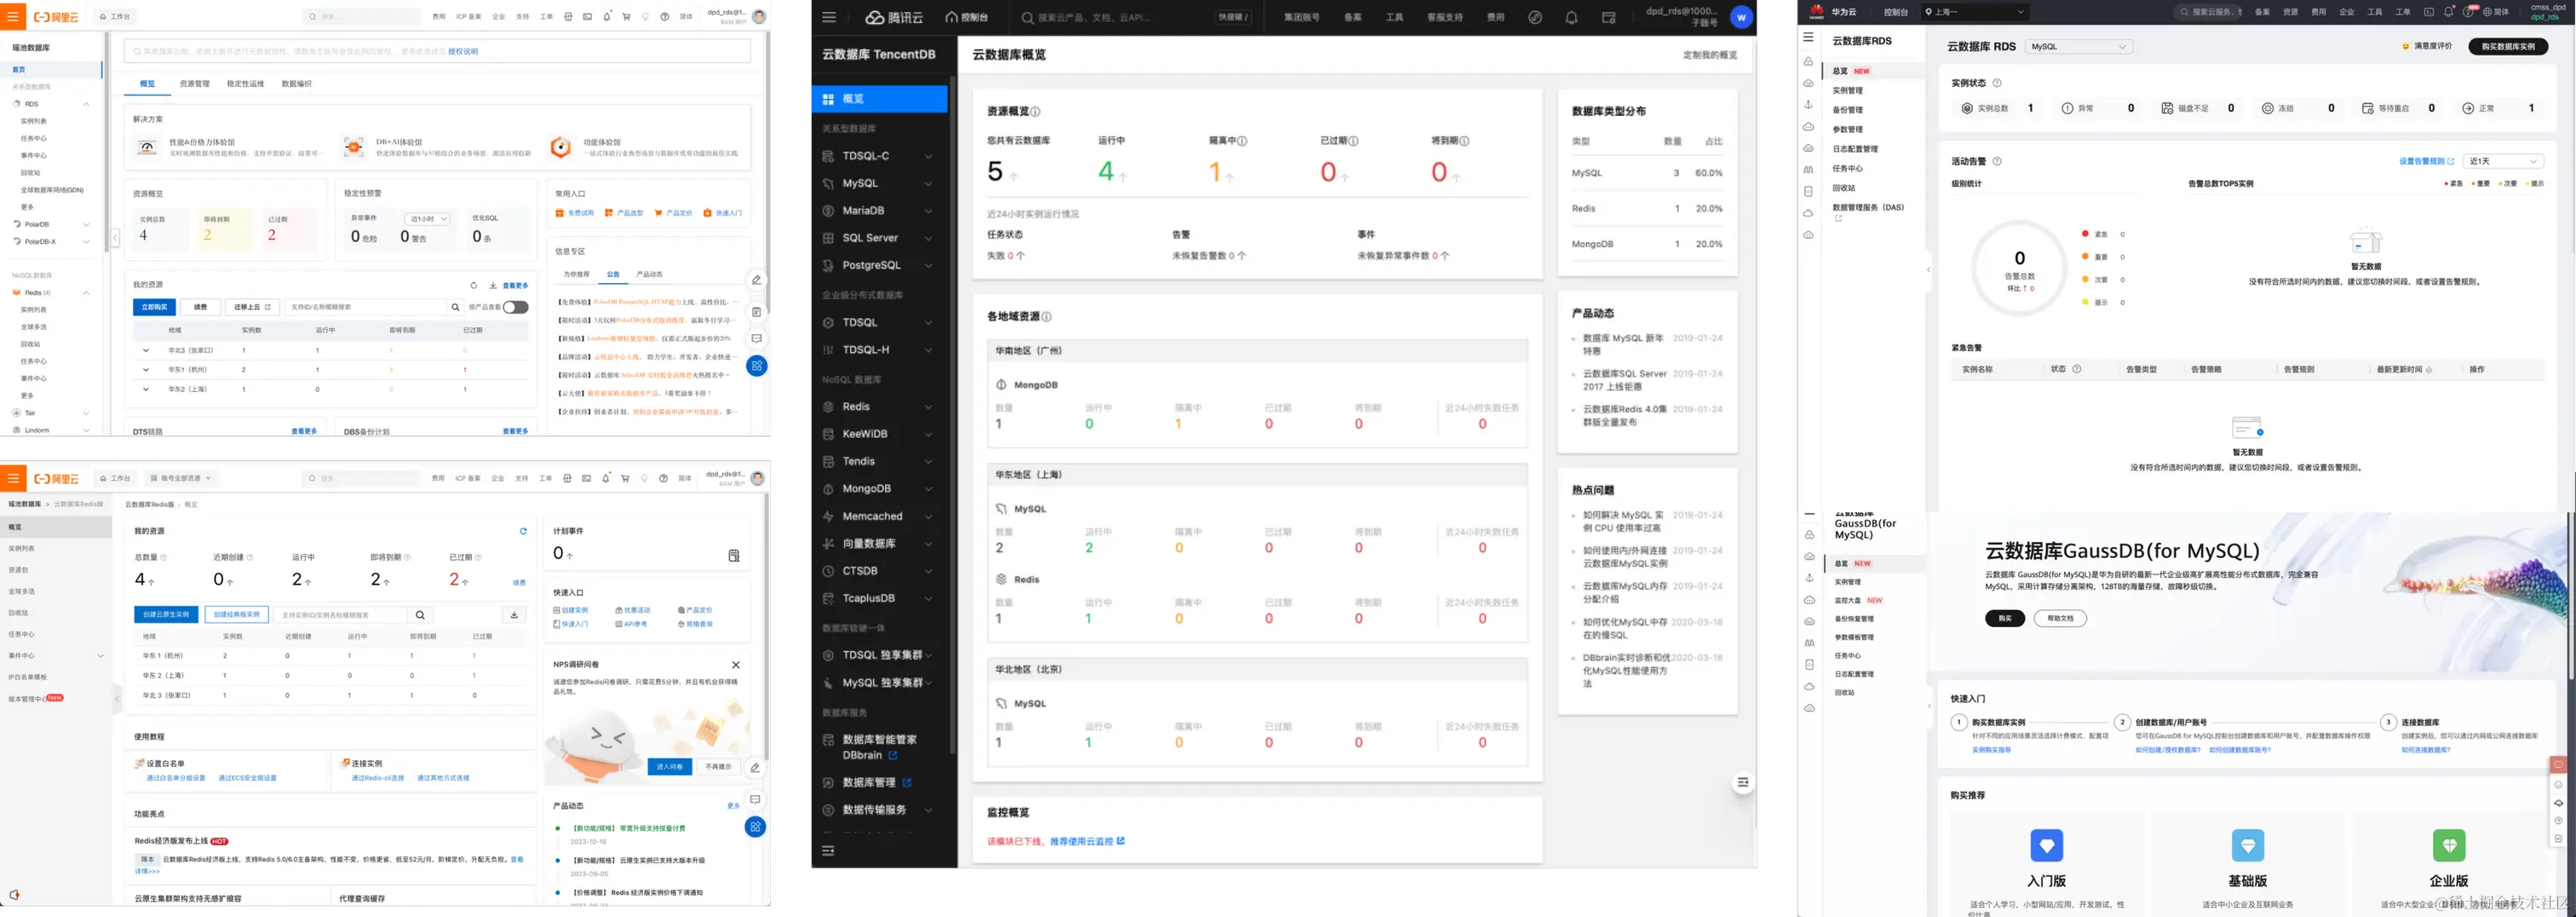The width and height of the screenshot is (2576, 917).
Task: Open 上海一 region dropdown in Huawei Cloud
Action: point(1976,12)
